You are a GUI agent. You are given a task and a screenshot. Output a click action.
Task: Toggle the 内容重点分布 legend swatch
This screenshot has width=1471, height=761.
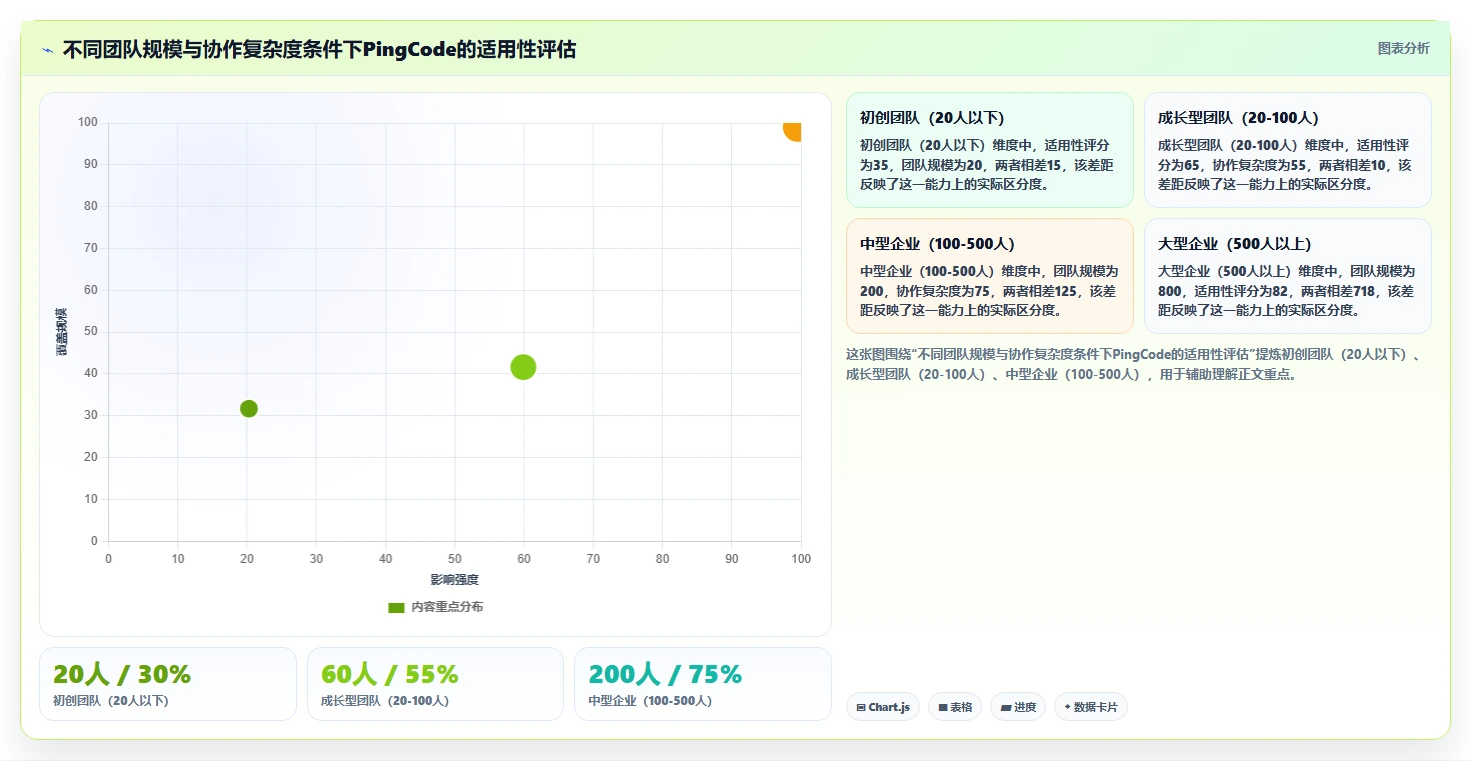pyautogui.click(x=396, y=607)
